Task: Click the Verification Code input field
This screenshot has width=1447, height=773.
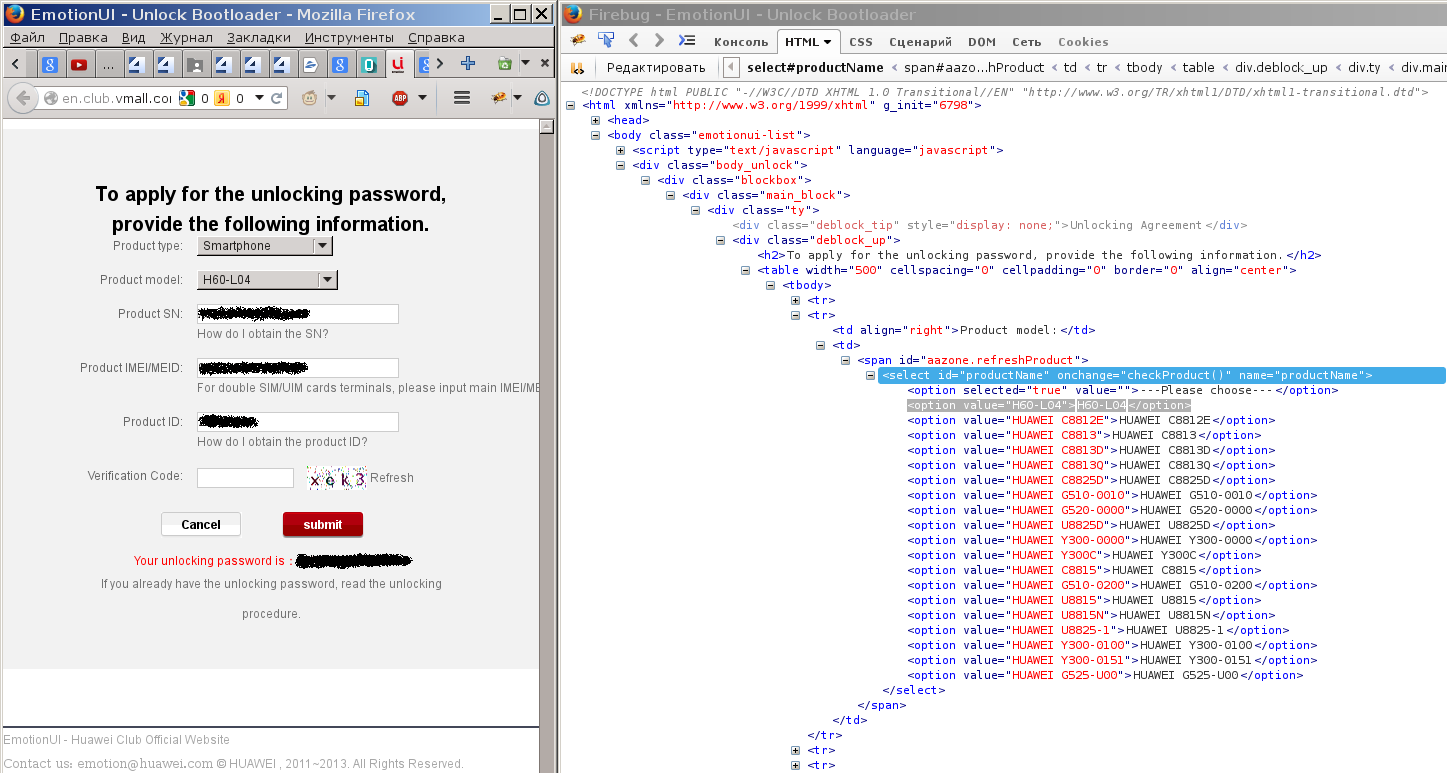Action: [x=245, y=478]
